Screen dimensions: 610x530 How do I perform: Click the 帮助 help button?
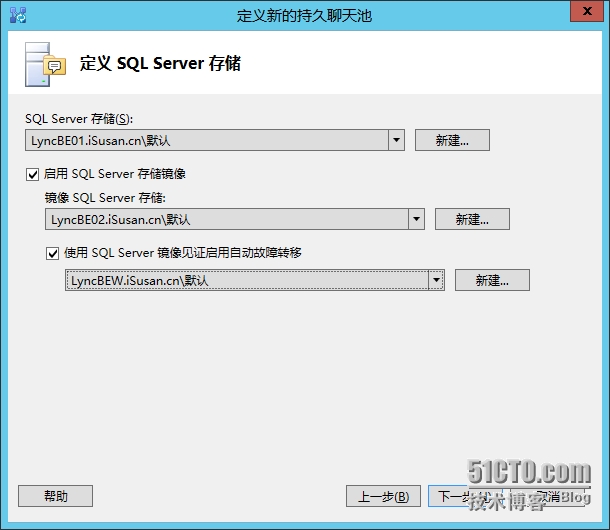[55, 496]
